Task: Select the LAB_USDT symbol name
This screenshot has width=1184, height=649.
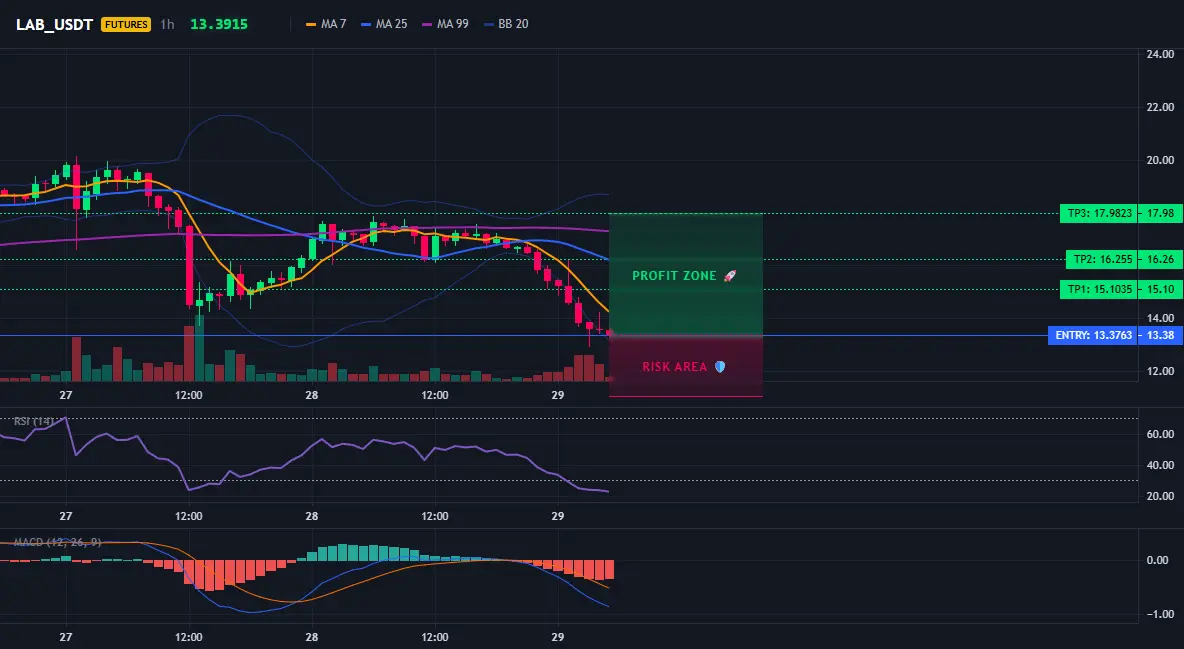Action: (54, 24)
